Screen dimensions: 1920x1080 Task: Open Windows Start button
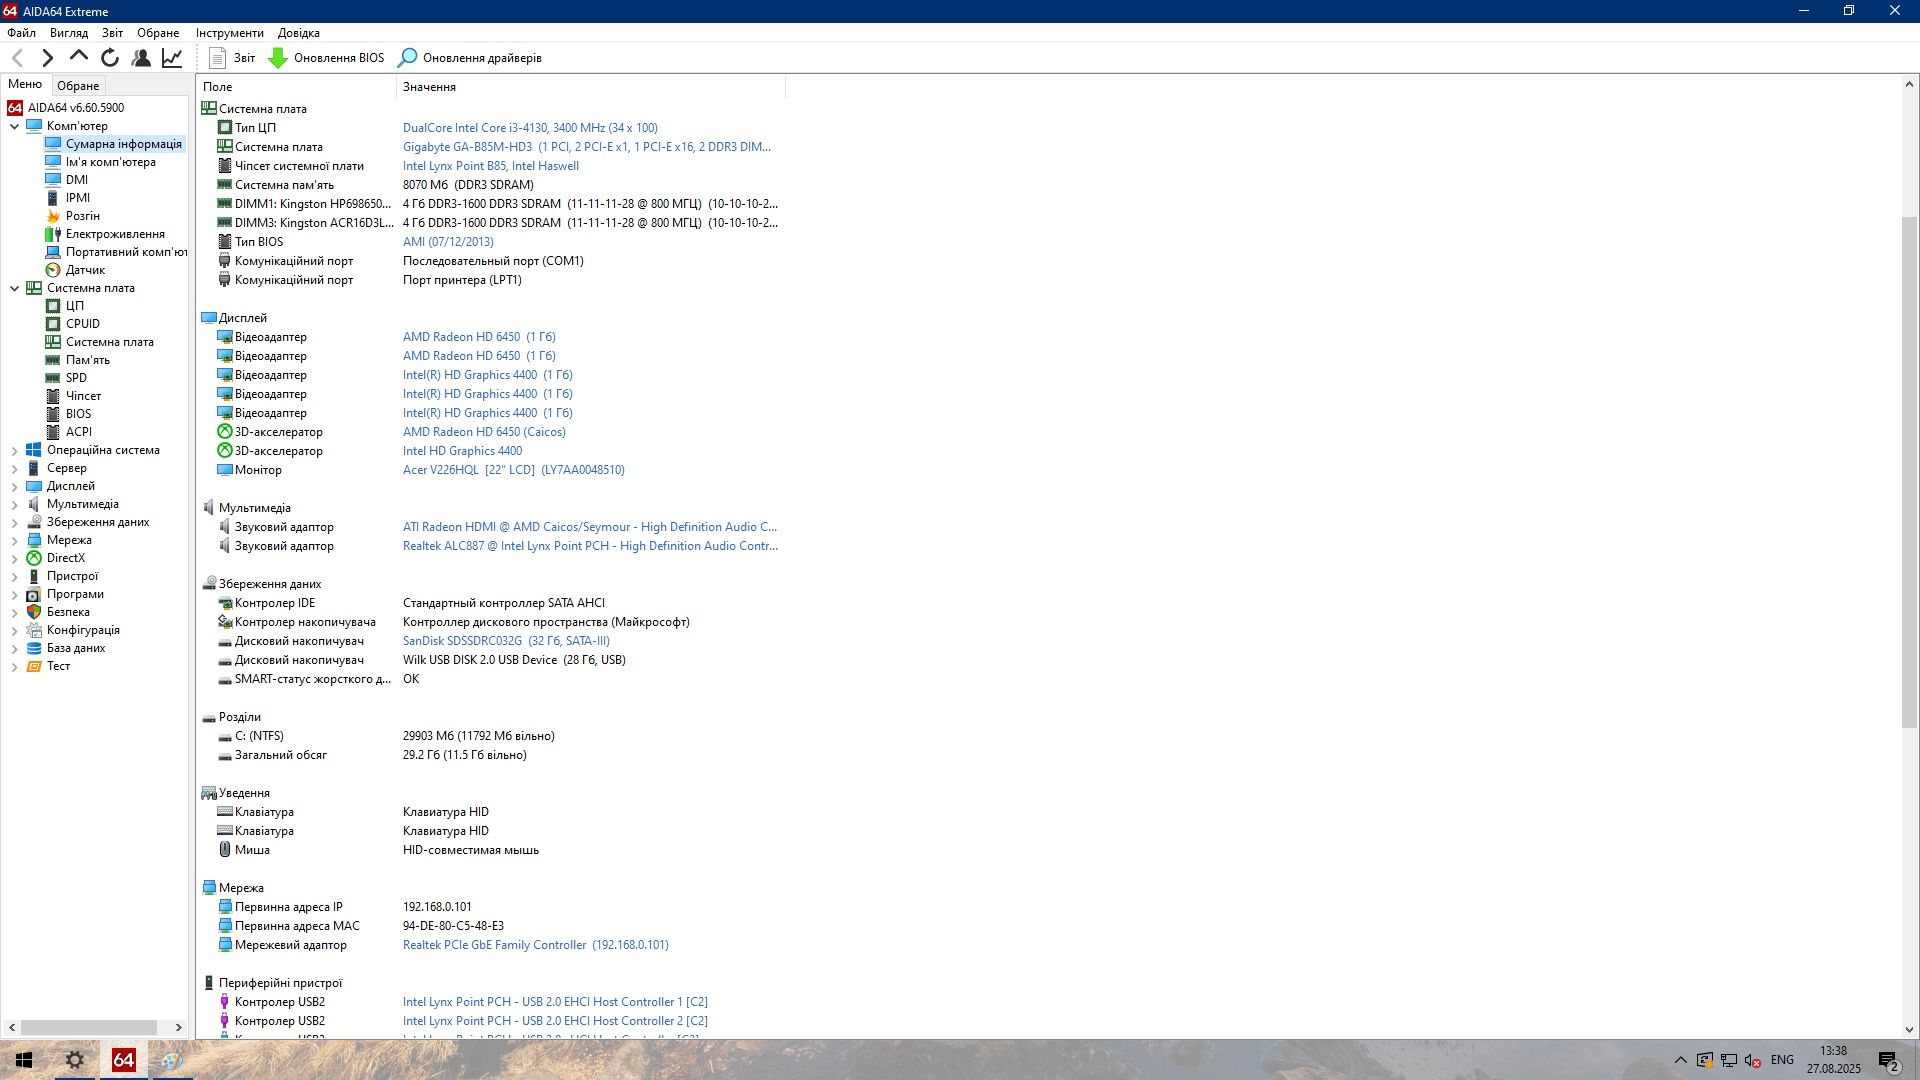24,1060
